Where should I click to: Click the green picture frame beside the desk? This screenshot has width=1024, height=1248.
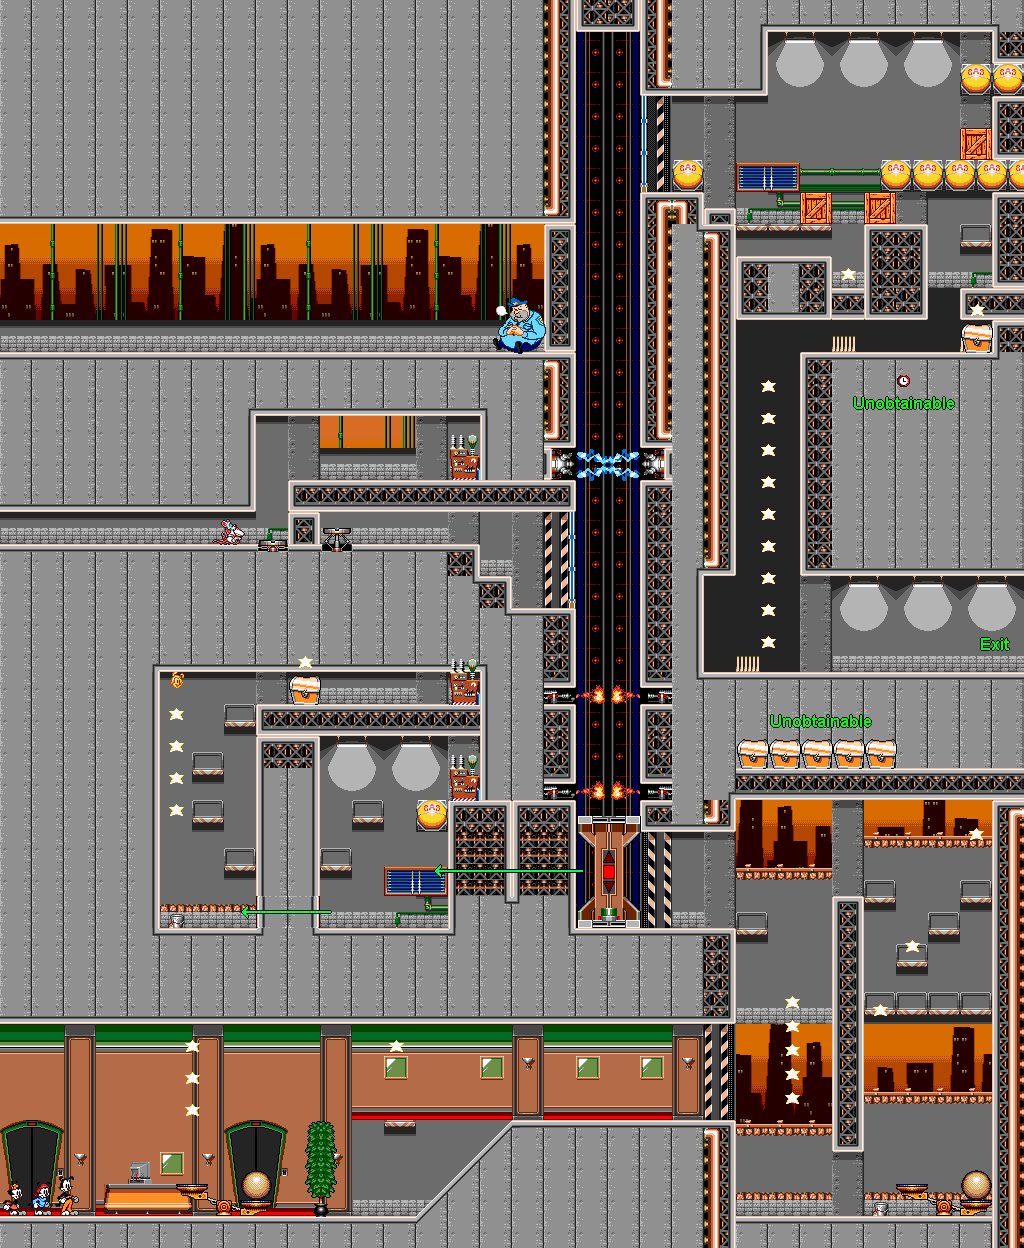[x=172, y=1163]
